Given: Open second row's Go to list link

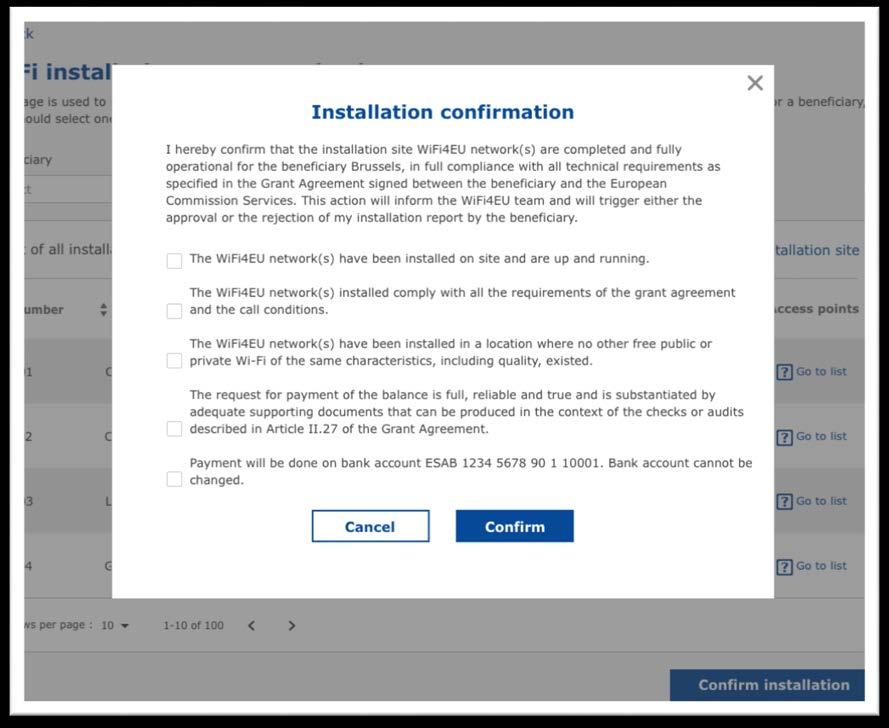Looking at the screenshot, I should pyautogui.click(x=821, y=437).
